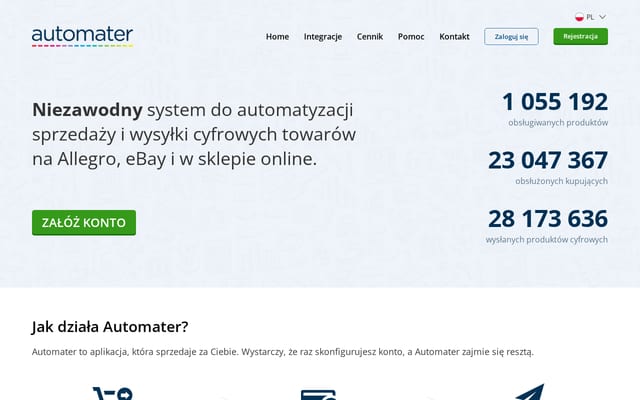
Task: Open the Home menu item
Action: [x=277, y=37]
